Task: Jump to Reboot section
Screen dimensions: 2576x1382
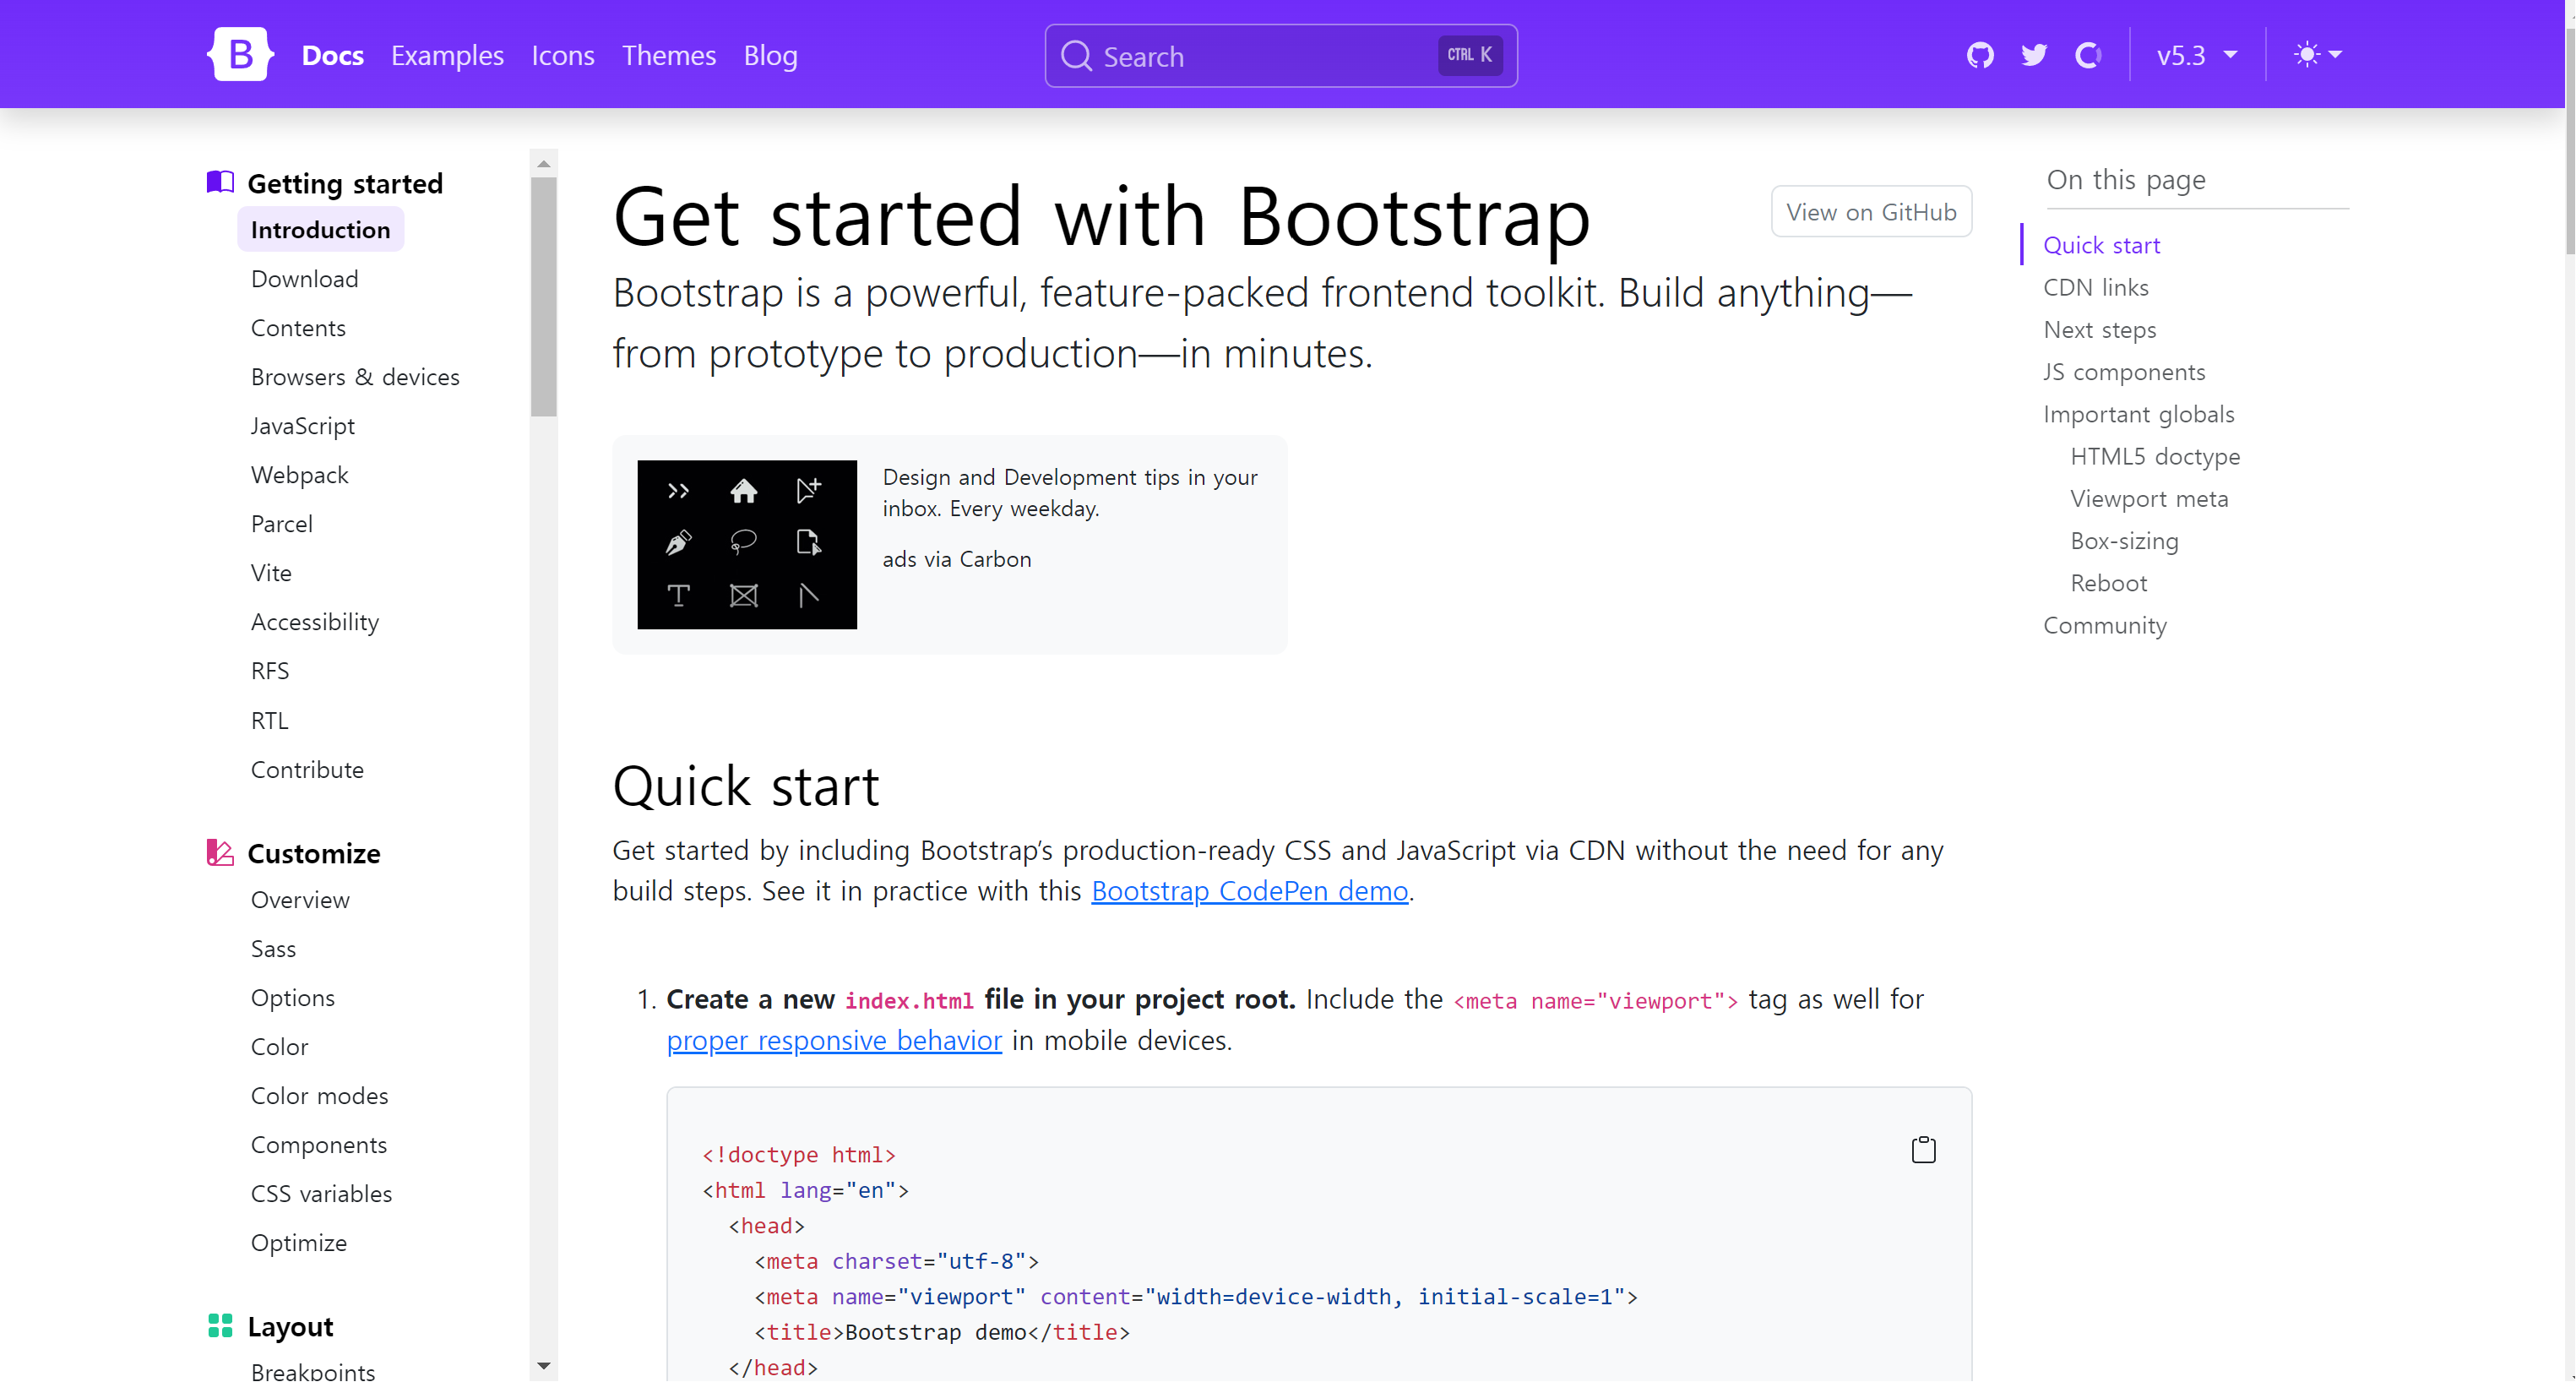Action: [x=2108, y=582]
